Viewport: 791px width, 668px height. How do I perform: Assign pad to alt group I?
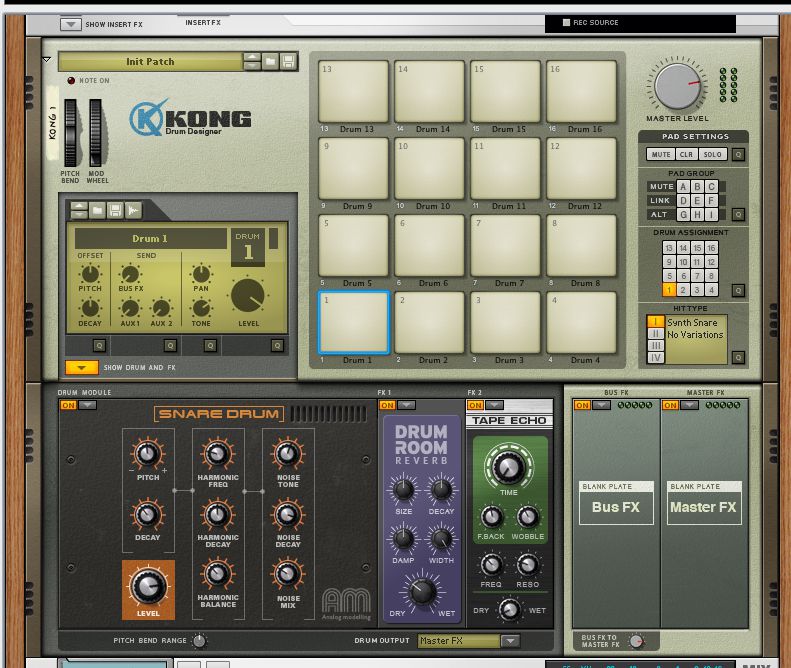point(711,214)
